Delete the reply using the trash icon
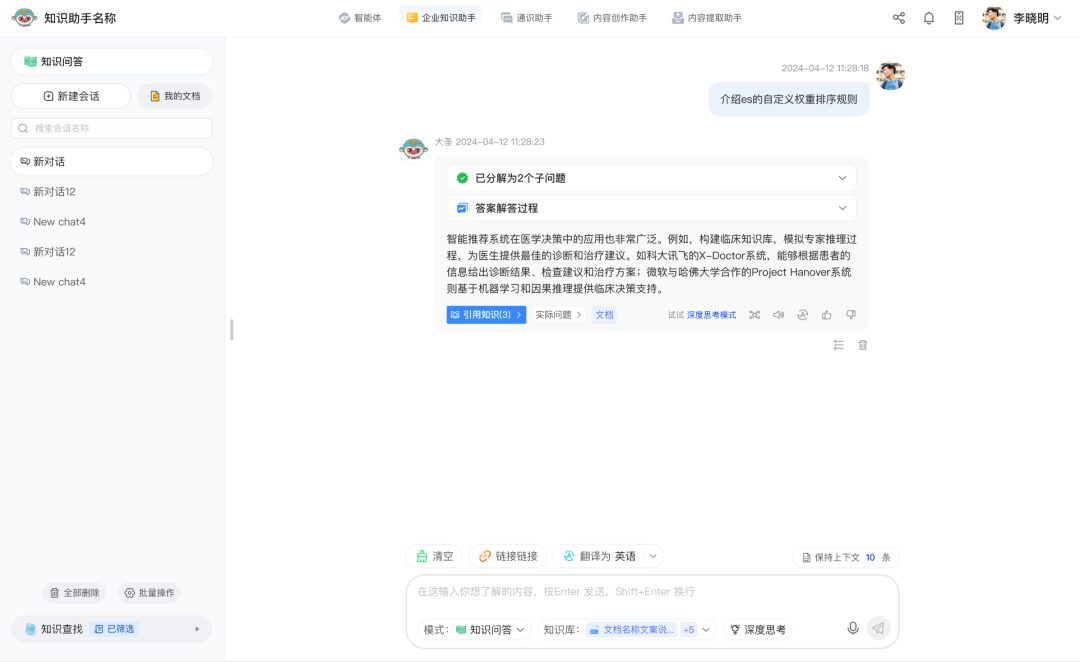This screenshot has height=662, width=1080. (863, 345)
